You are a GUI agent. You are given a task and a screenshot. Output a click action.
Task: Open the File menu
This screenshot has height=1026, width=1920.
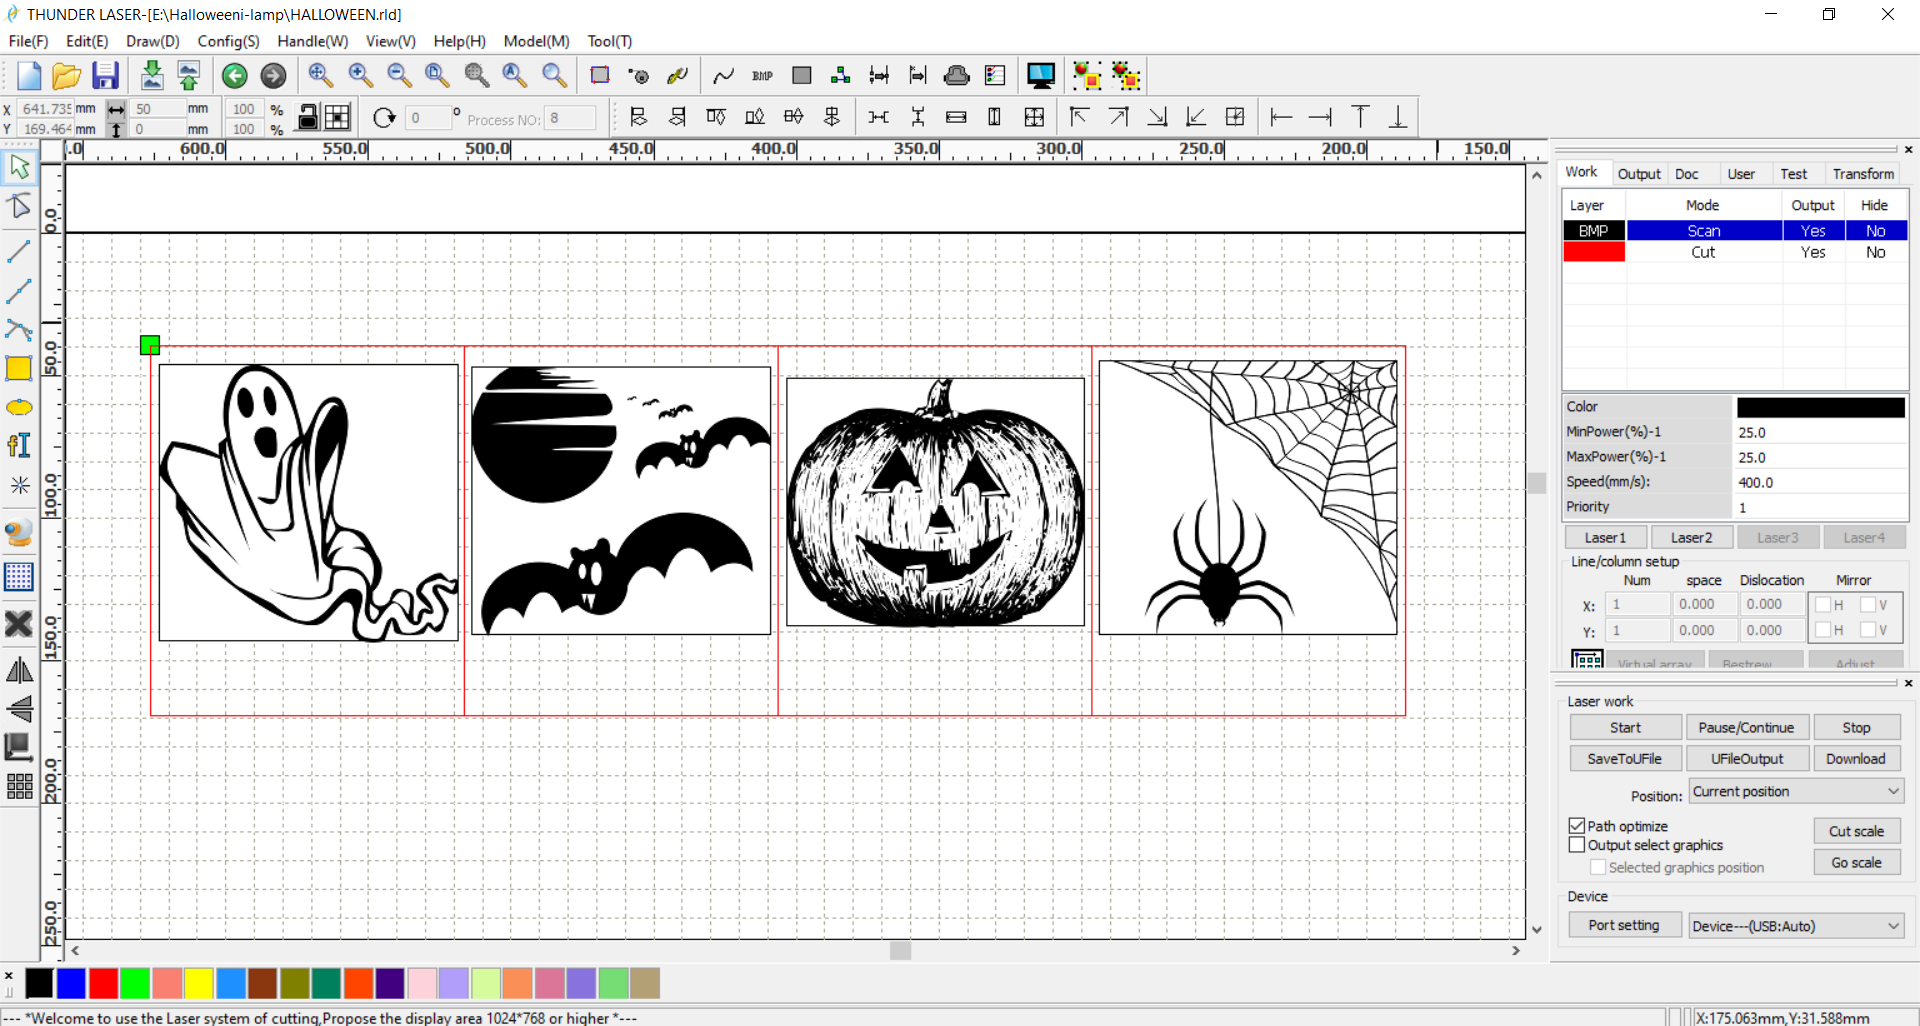[28, 41]
